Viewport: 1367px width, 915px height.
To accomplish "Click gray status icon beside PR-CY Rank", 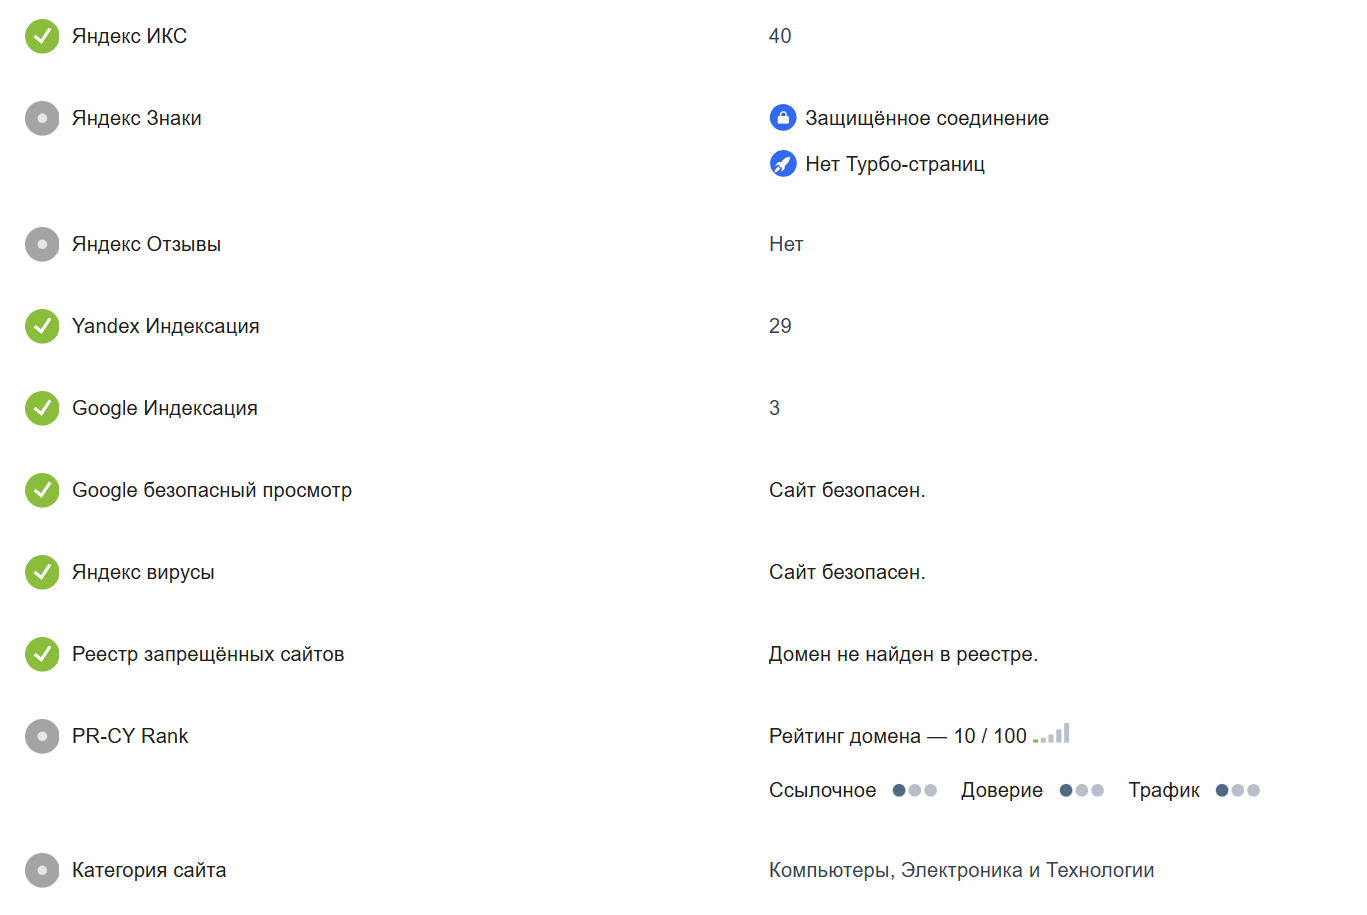I will tap(42, 736).
